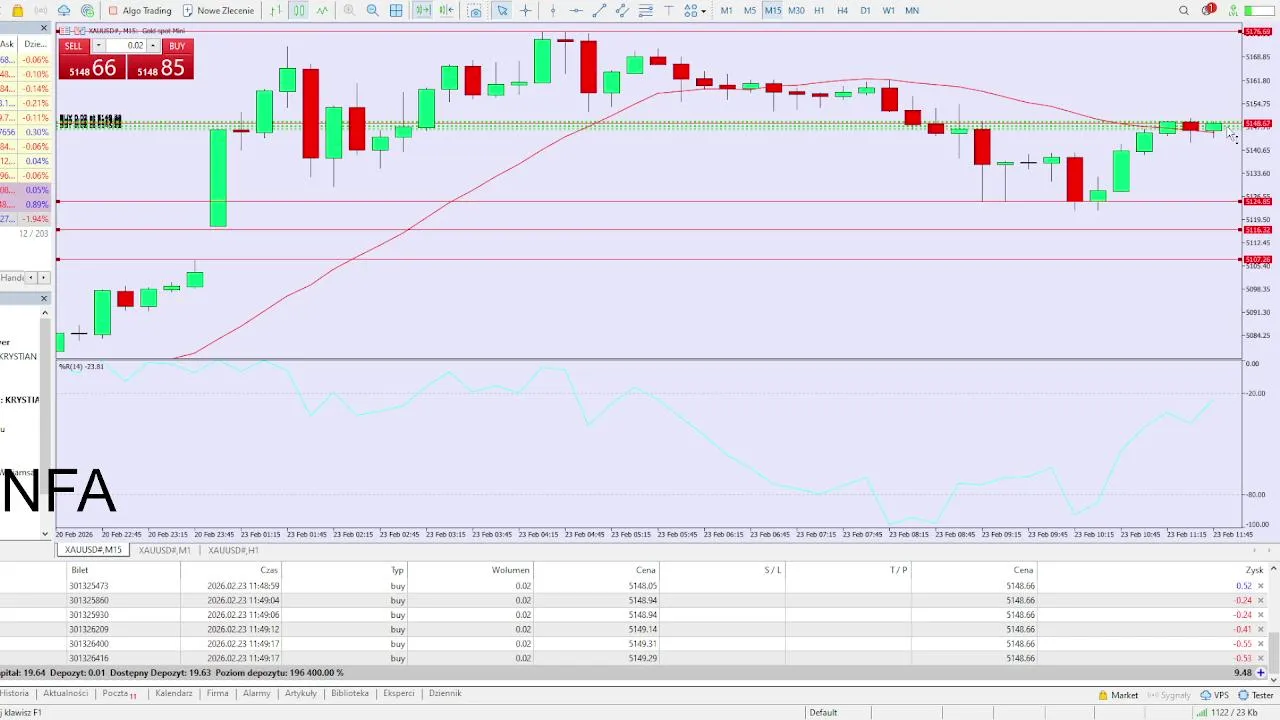Screen dimensions: 1280x720
Task: Zoom in on the chart
Action: 349,11
